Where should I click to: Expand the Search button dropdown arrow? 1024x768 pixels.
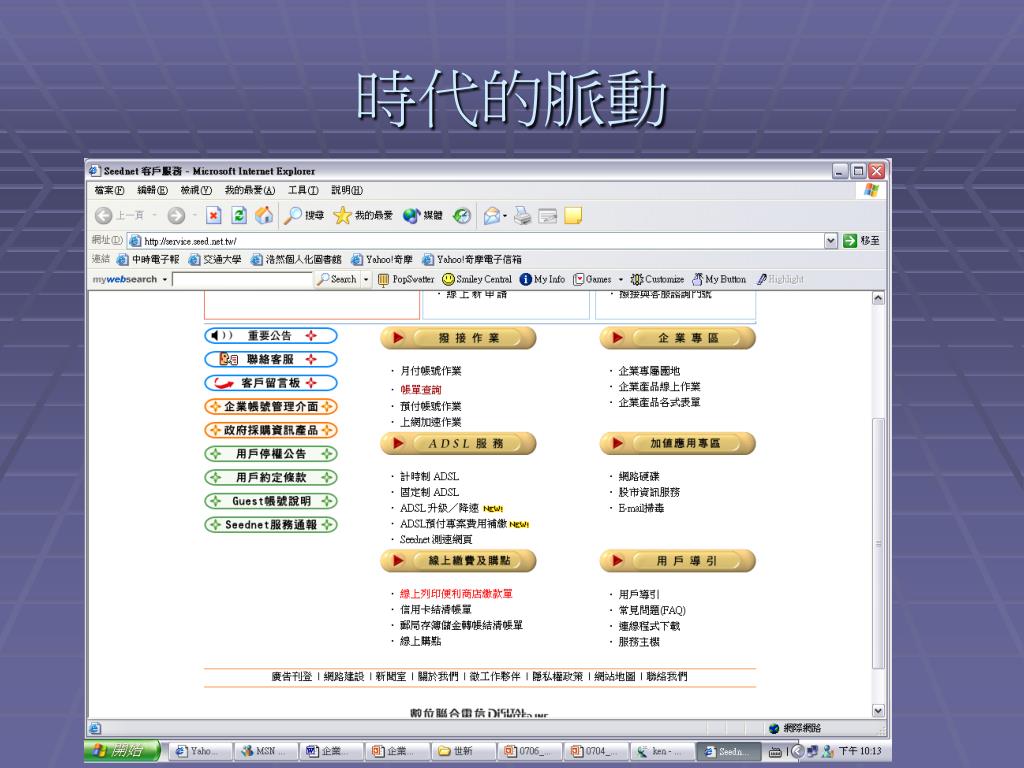point(366,280)
